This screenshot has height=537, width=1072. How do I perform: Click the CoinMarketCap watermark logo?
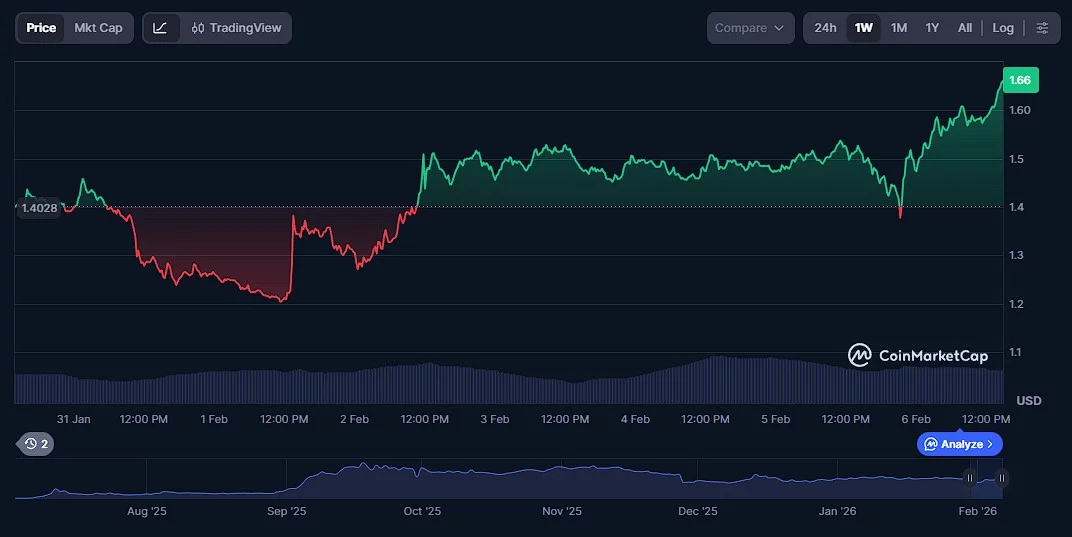click(x=918, y=355)
